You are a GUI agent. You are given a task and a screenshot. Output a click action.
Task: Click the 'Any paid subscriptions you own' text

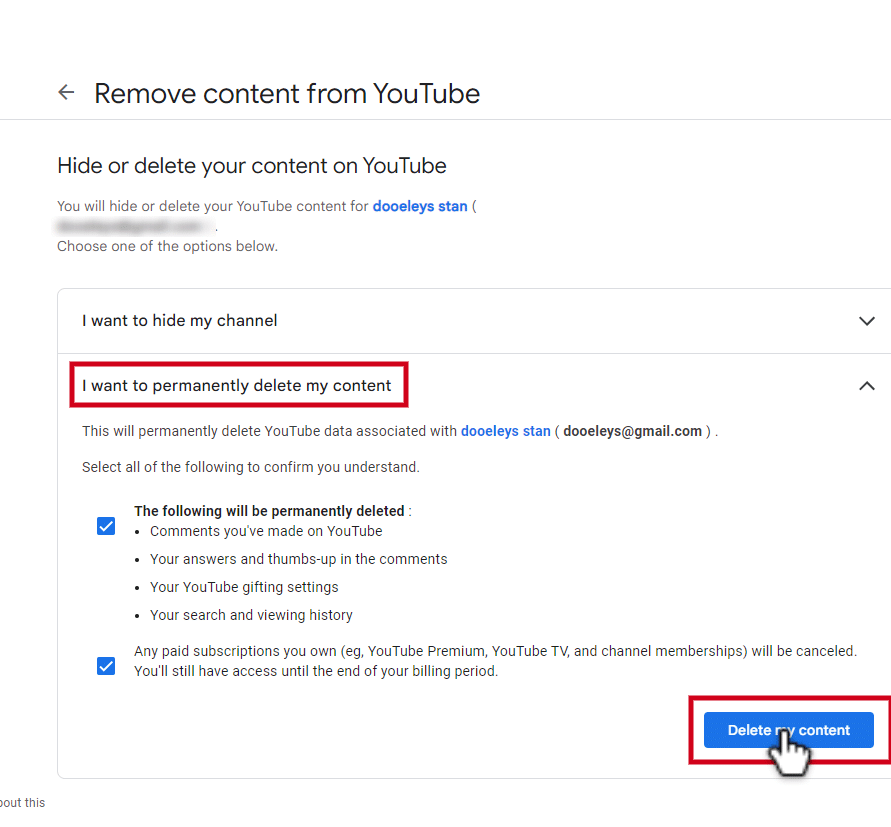click(495, 661)
